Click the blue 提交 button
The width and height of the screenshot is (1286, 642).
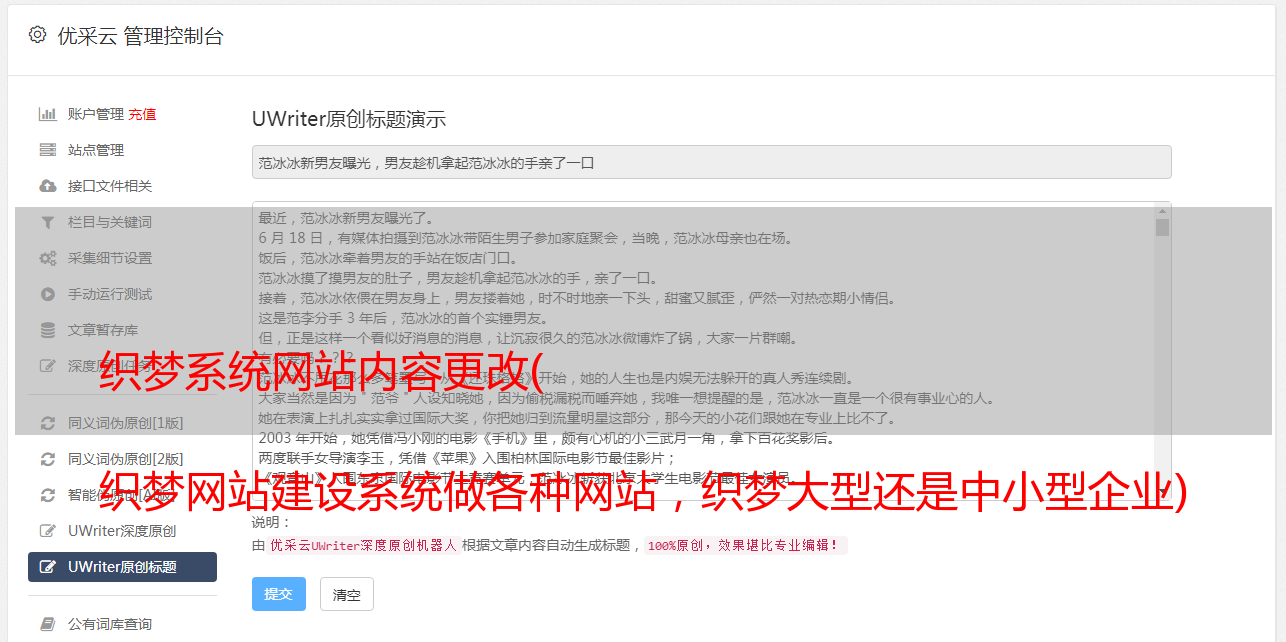pyautogui.click(x=279, y=594)
